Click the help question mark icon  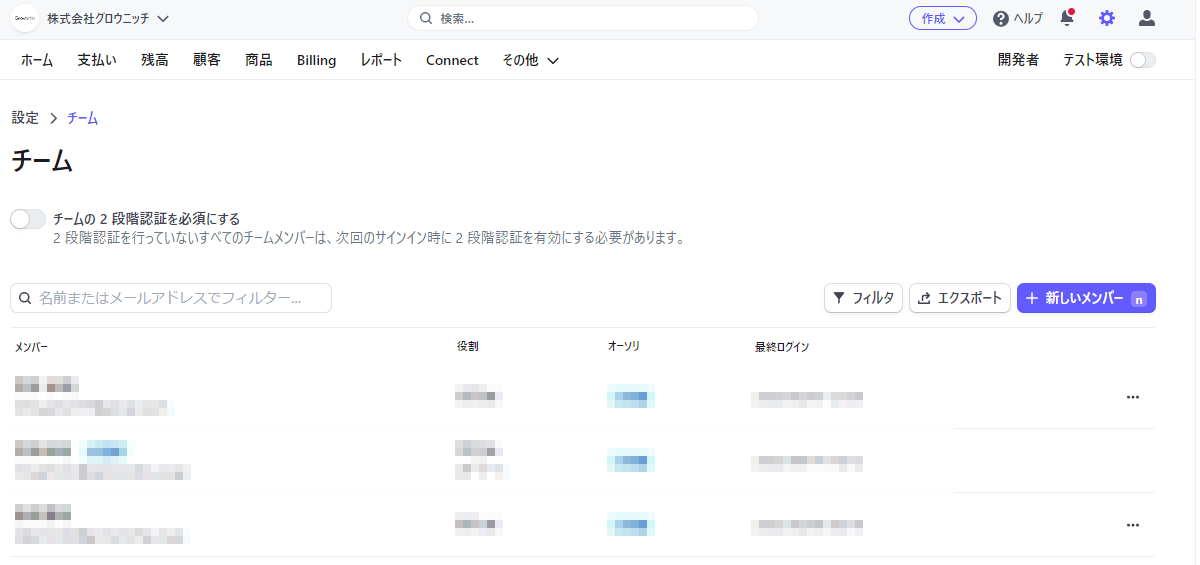[1000, 19]
